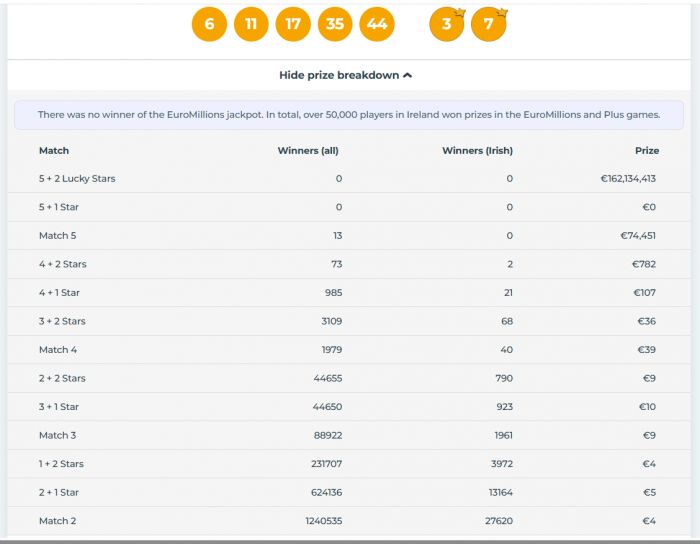Screen dimensions: 700x544
Task: Click the Winners (Irish) column header
Action: click(x=477, y=151)
